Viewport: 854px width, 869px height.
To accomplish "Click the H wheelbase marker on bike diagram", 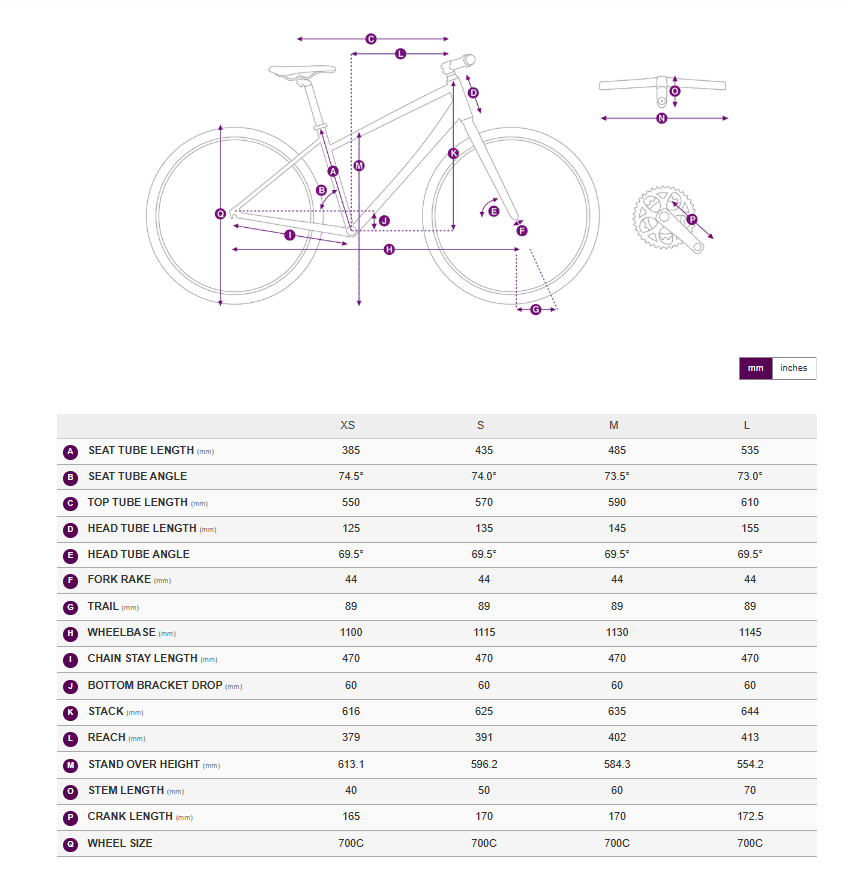I will point(389,249).
